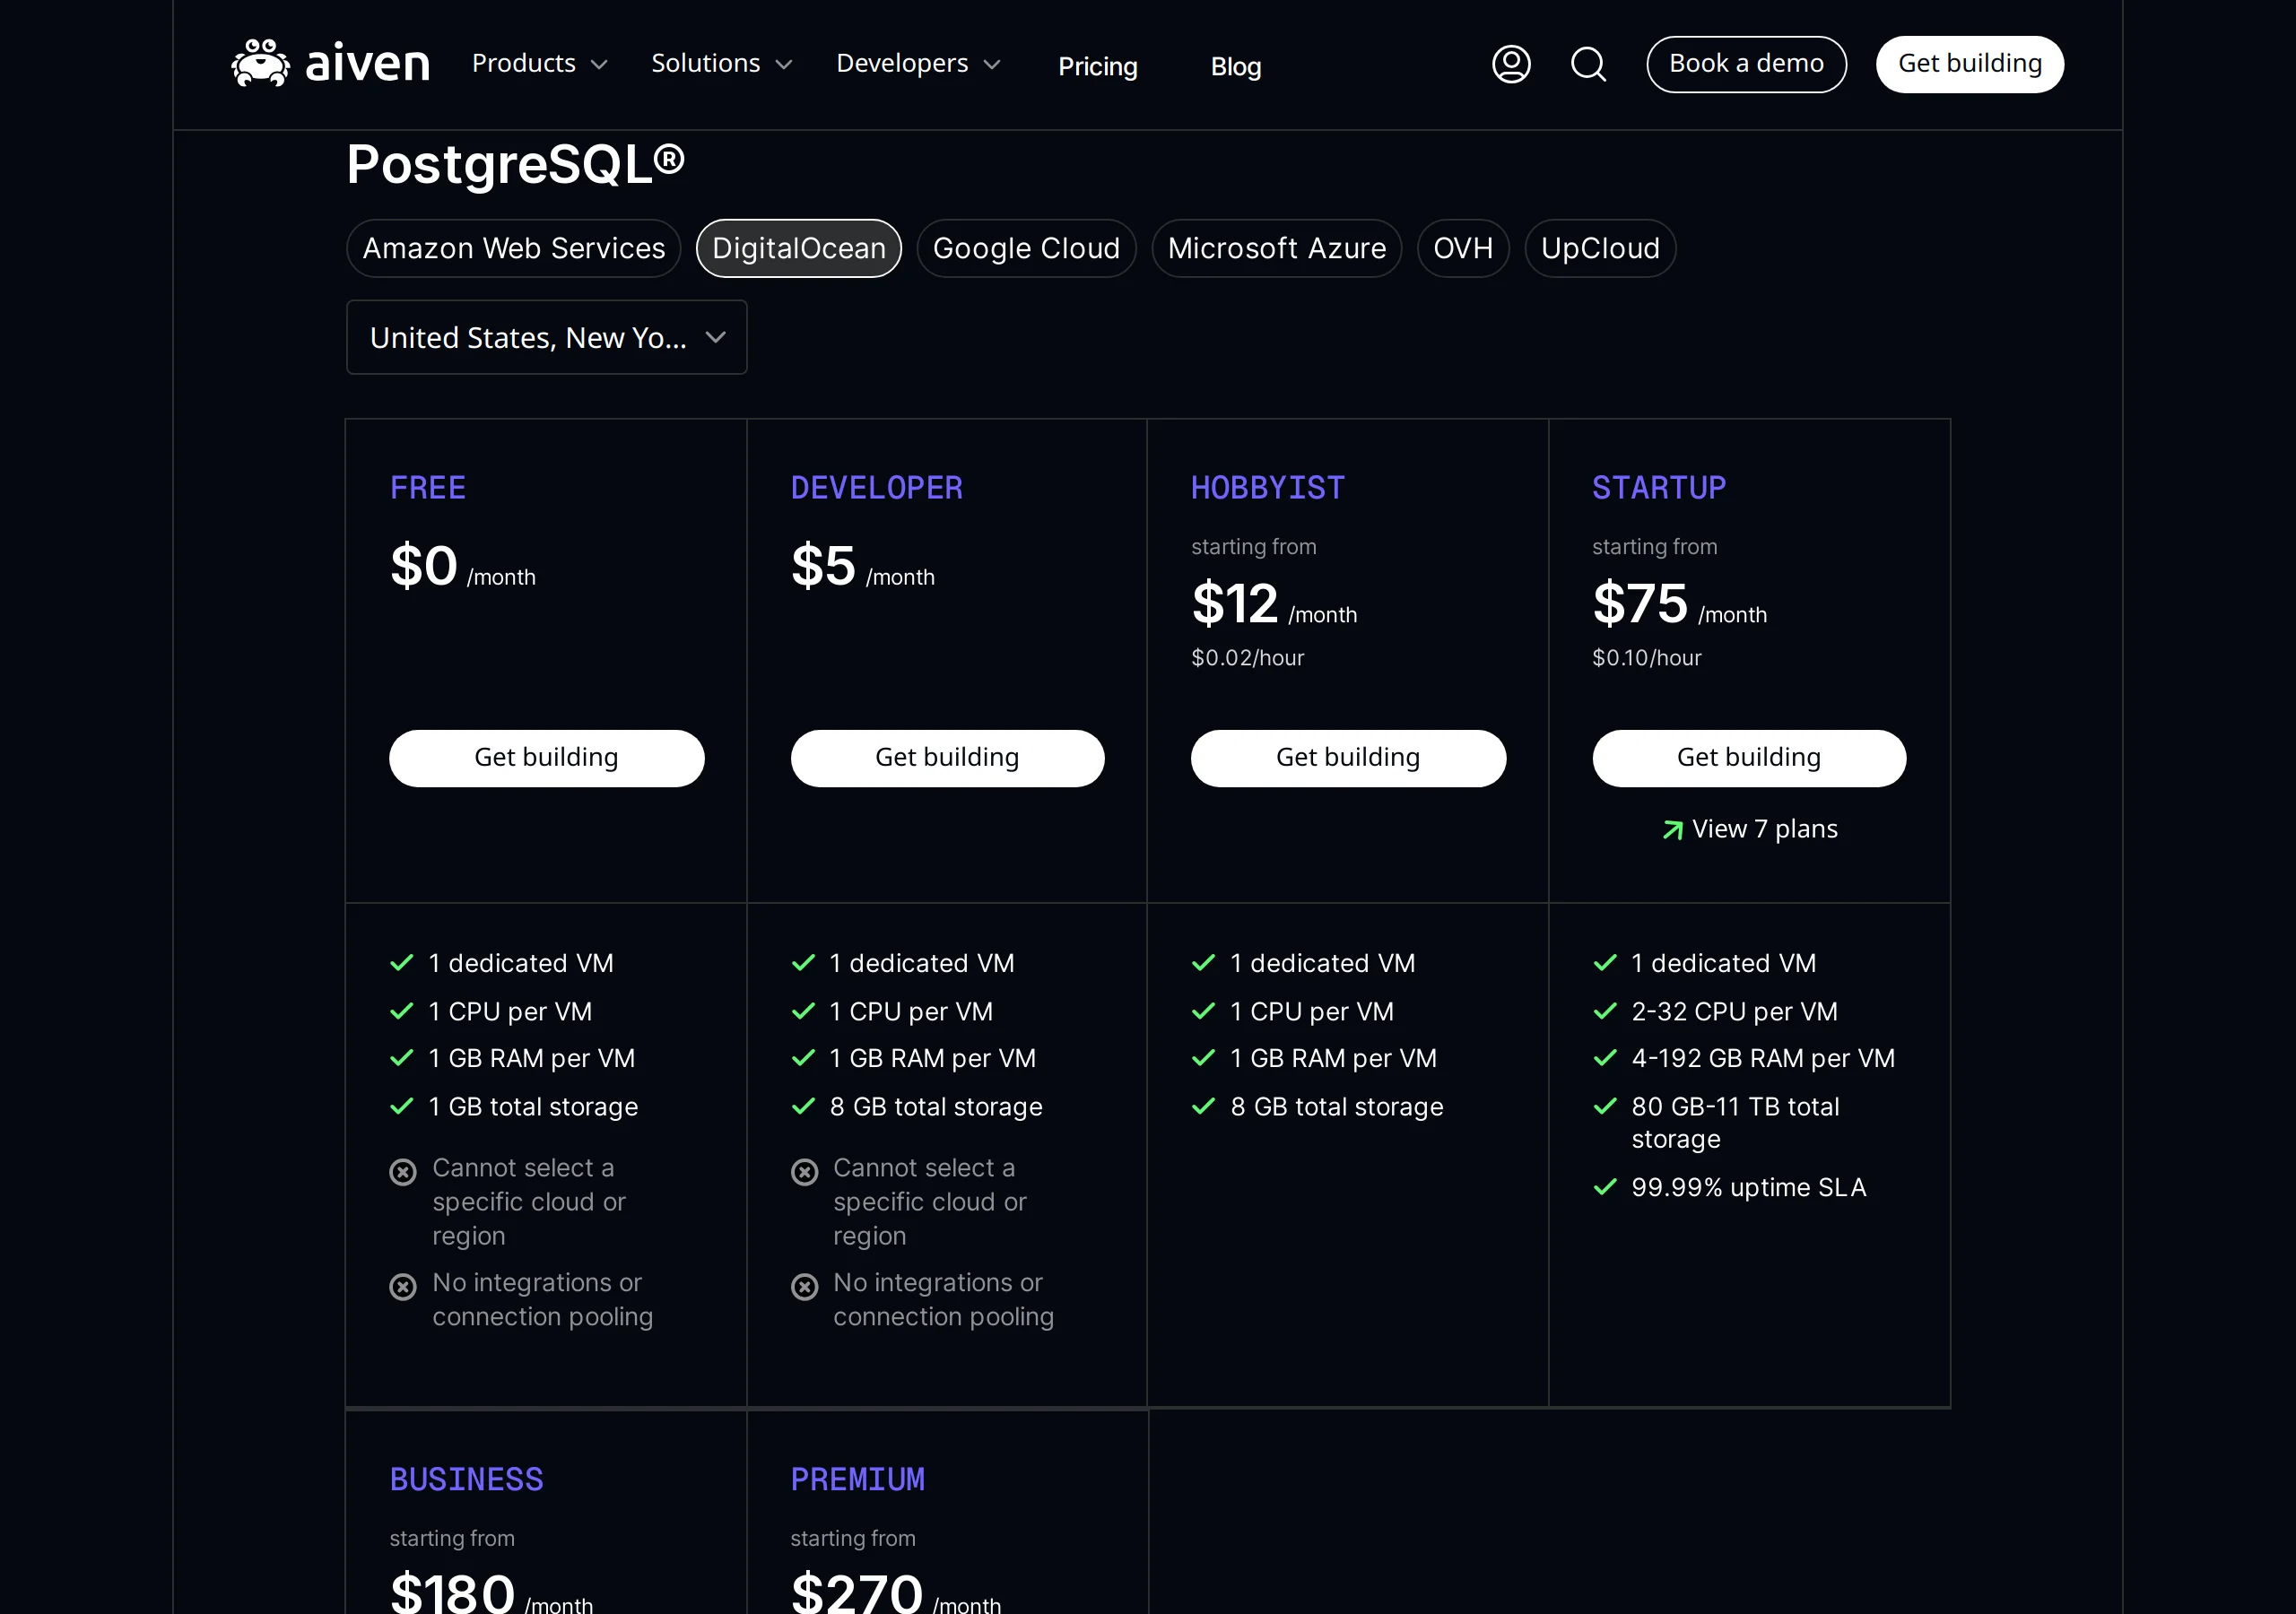The image size is (2296, 1614).
Task: Expand the Products menu
Action: coord(540,63)
